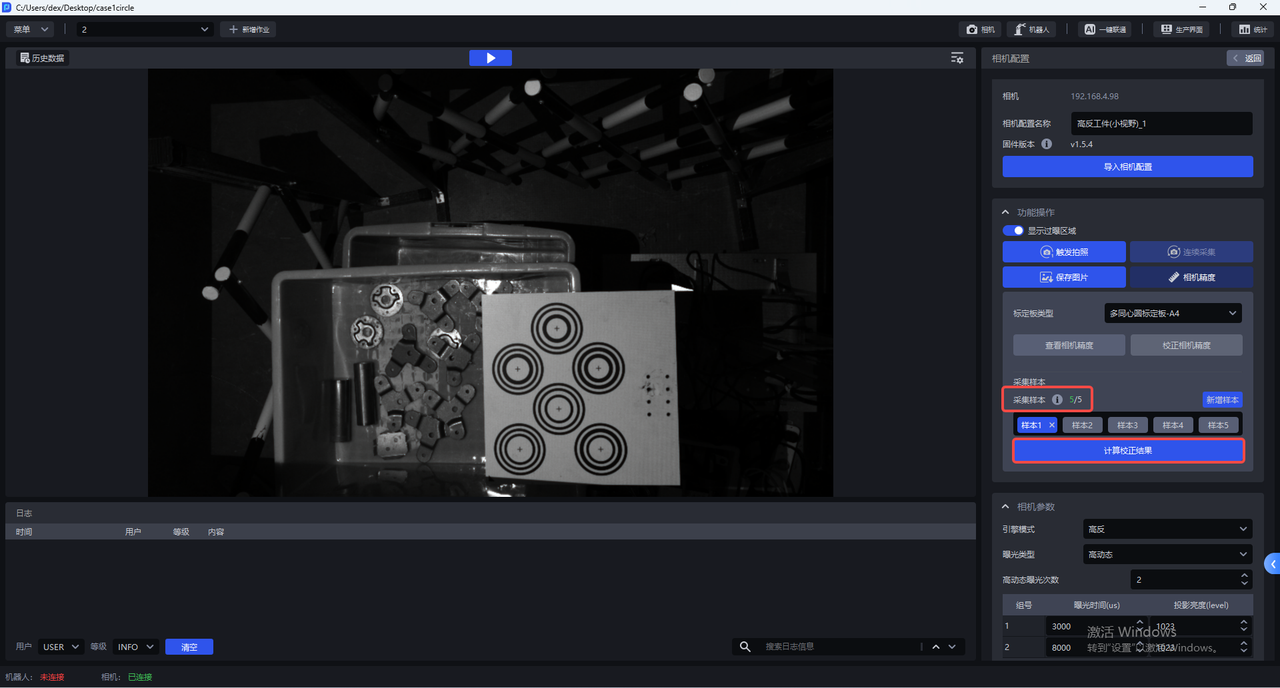Screen dimensions: 1280x688
Task: Click the info icon next to 固件版本
Action: coord(1047,144)
